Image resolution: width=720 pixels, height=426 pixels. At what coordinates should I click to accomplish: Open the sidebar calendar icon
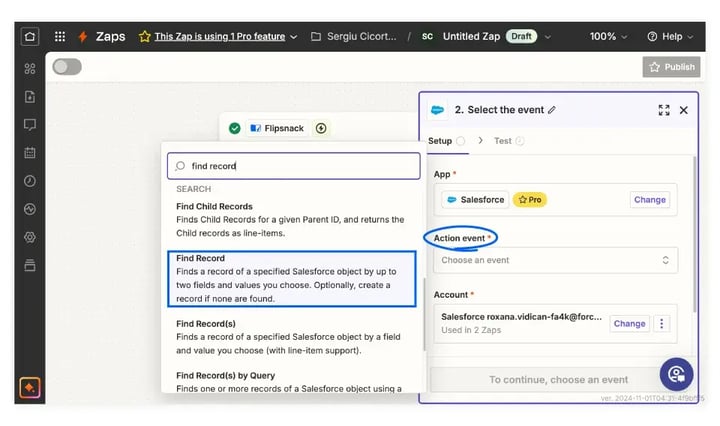click(30, 153)
